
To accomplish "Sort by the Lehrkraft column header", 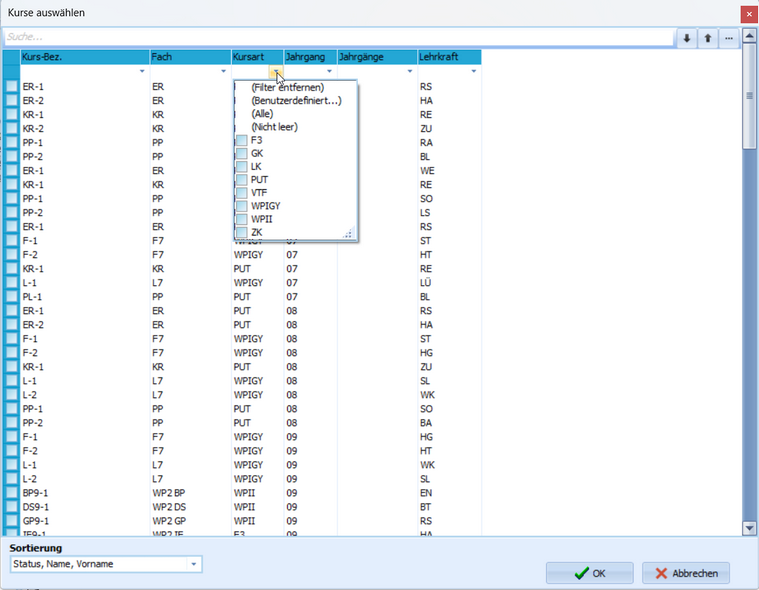I will pyautogui.click(x=449, y=57).
